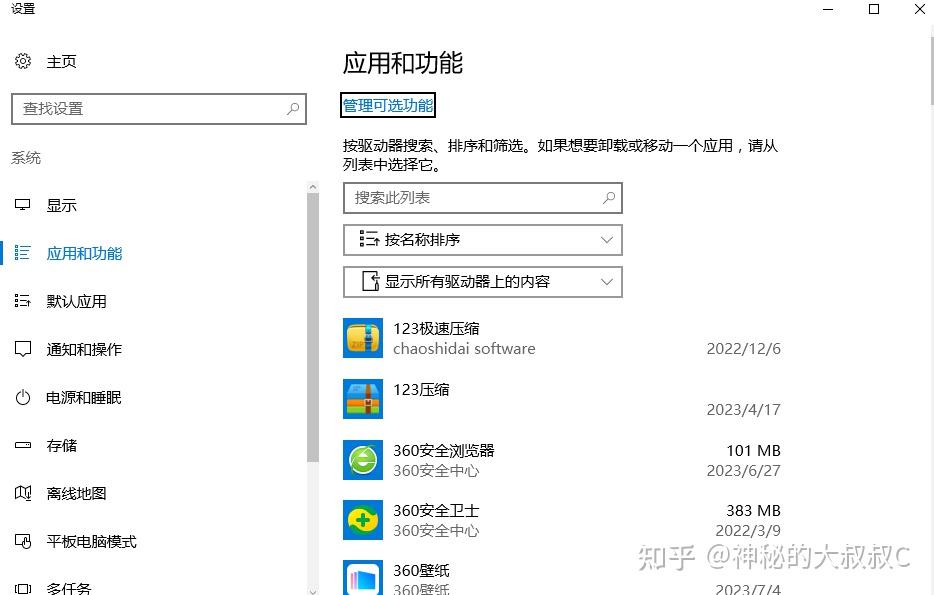Click sidebar scrollbar up arrow
934x595 pixels.
click(313, 187)
